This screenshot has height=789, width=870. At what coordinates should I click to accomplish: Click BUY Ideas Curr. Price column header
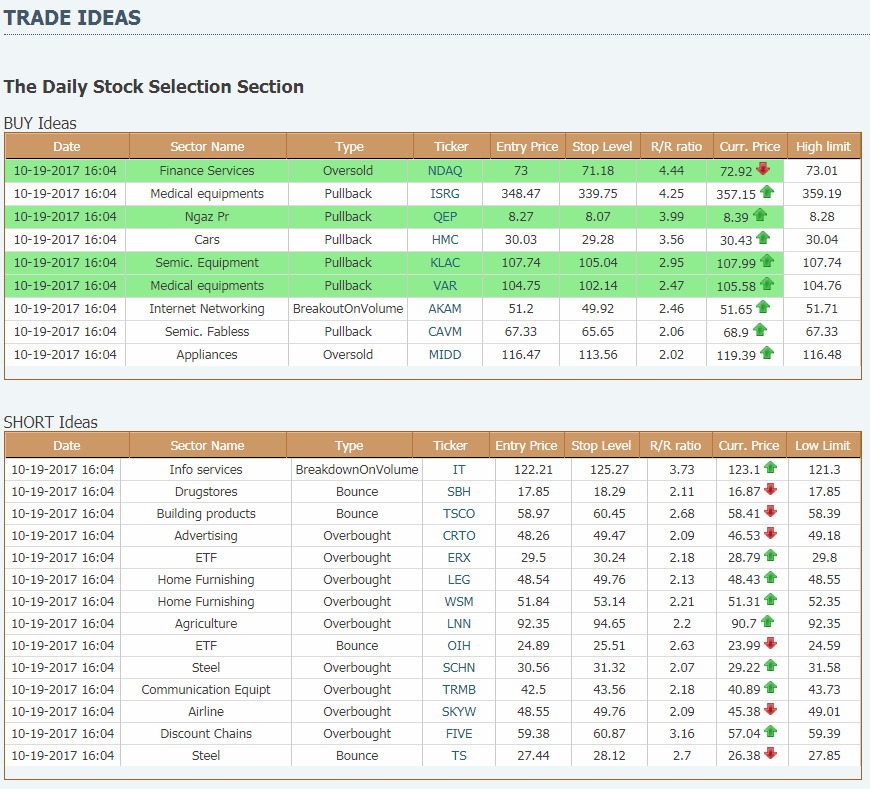pos(750,146)
